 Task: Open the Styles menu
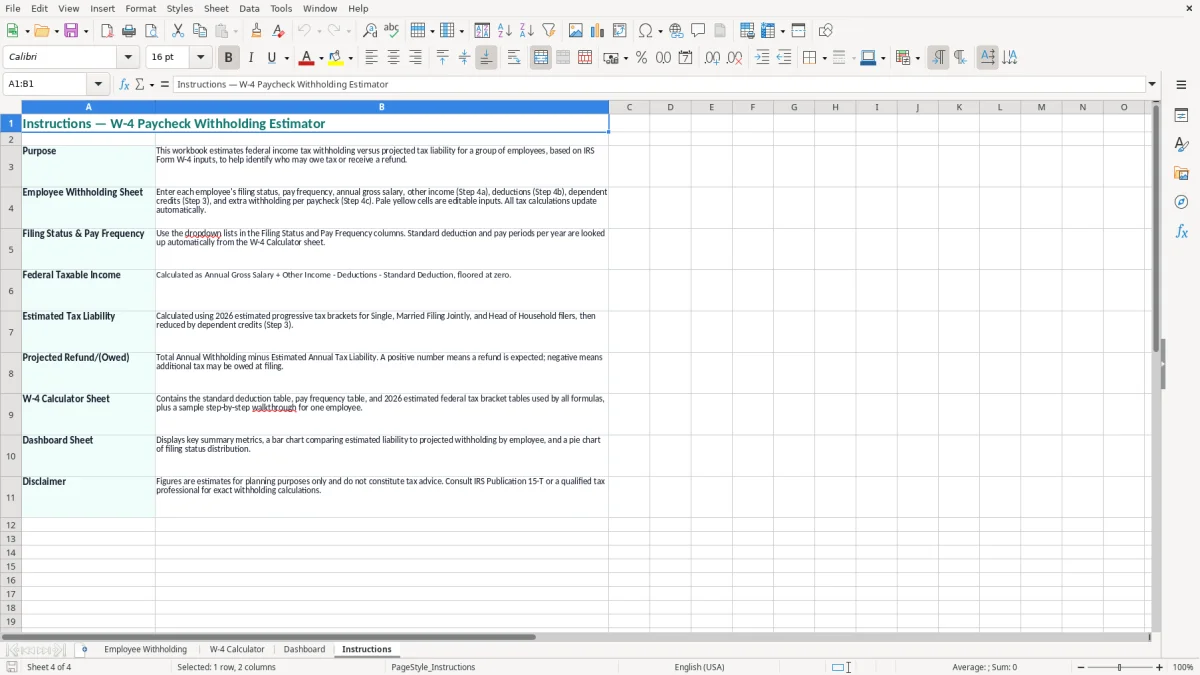(180, 8)
